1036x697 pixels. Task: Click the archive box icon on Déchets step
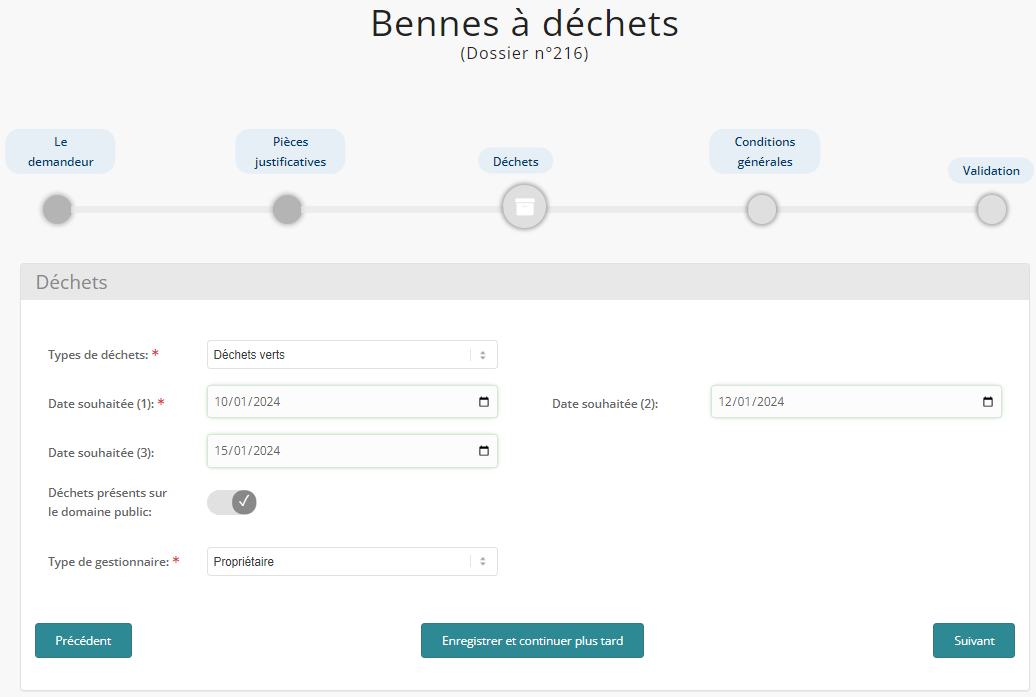pyautogui.click(x=524, y=207)
